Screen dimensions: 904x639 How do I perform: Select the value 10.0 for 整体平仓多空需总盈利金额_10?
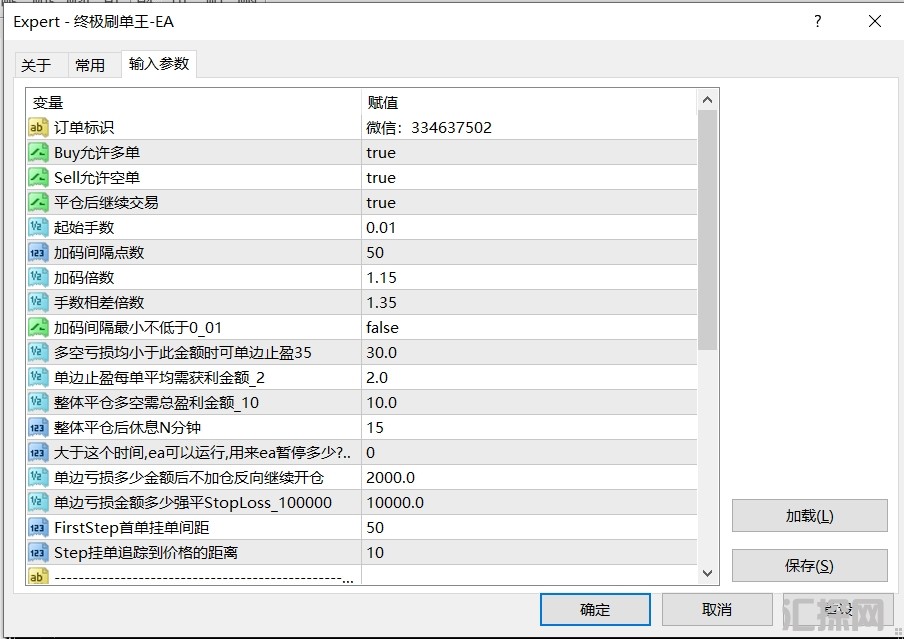pos(529,402)
